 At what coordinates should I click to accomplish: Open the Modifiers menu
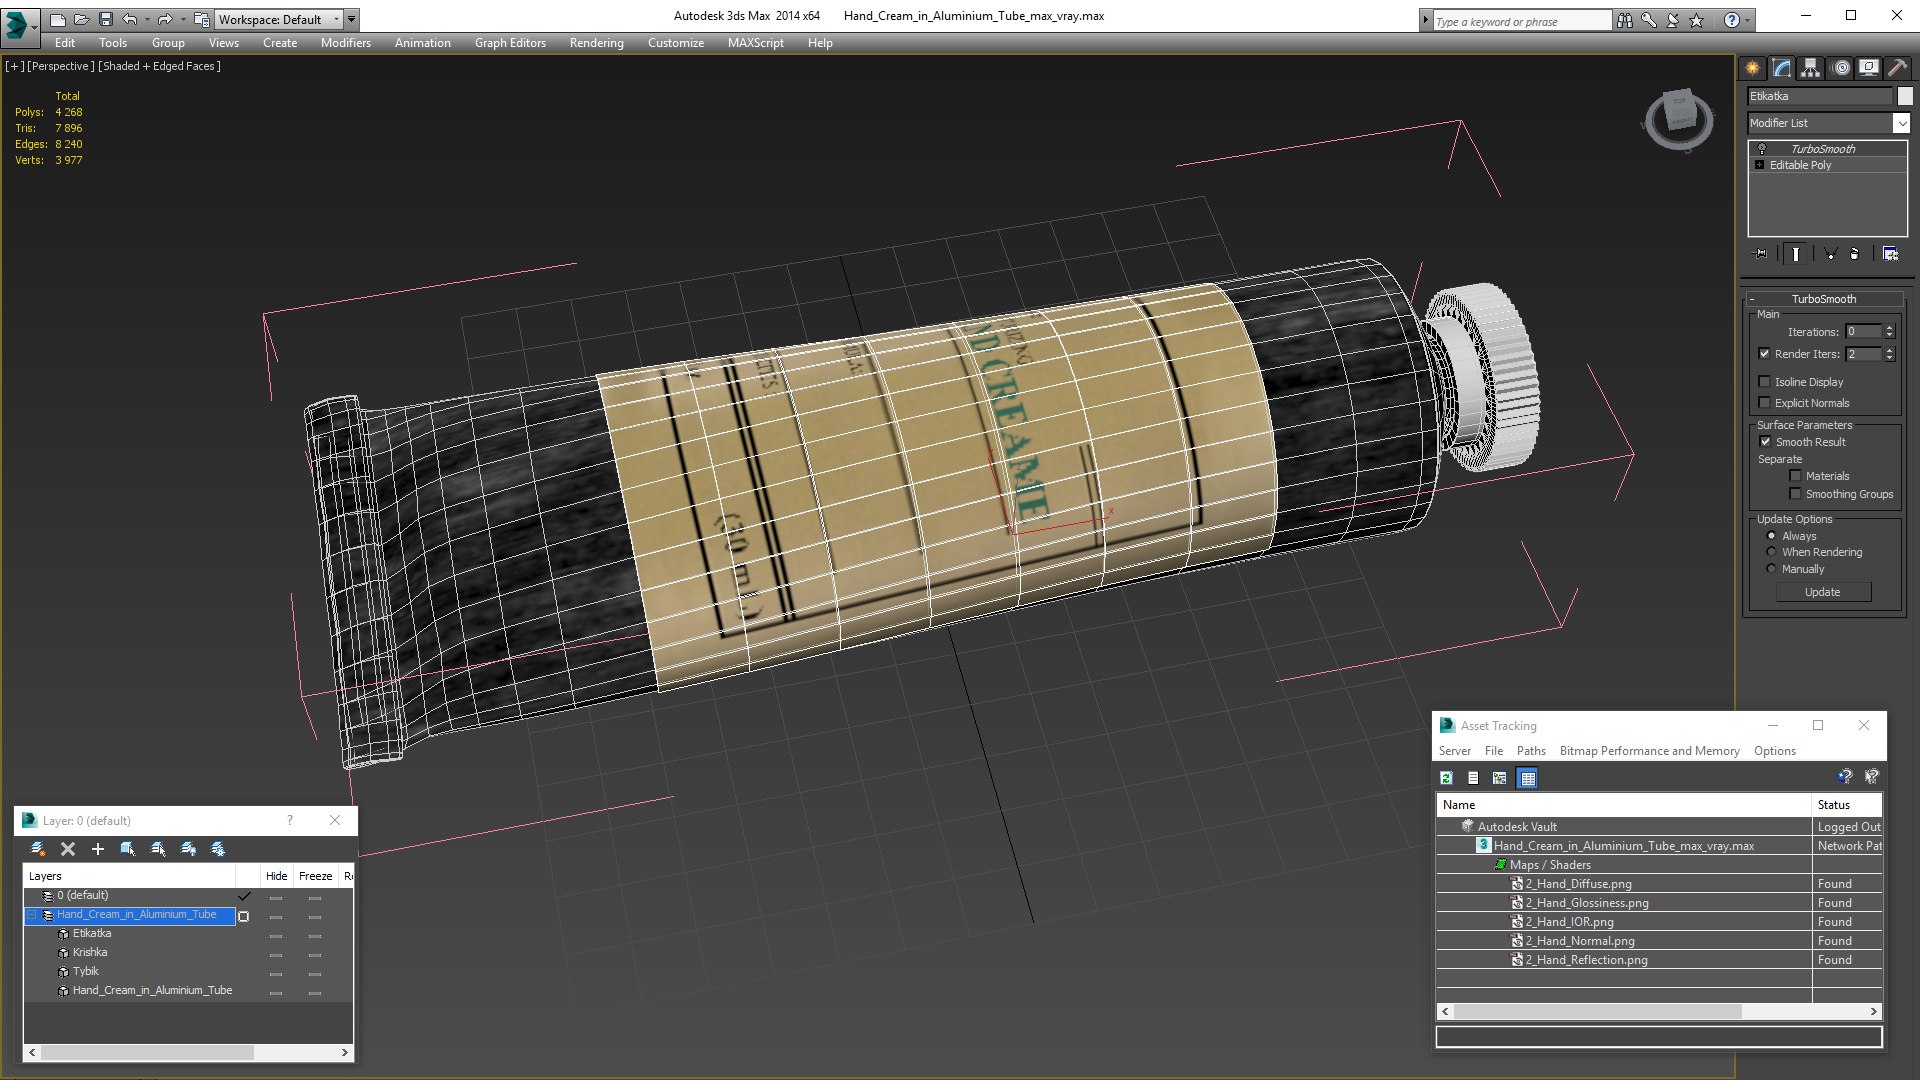click(x=346, y=43)
